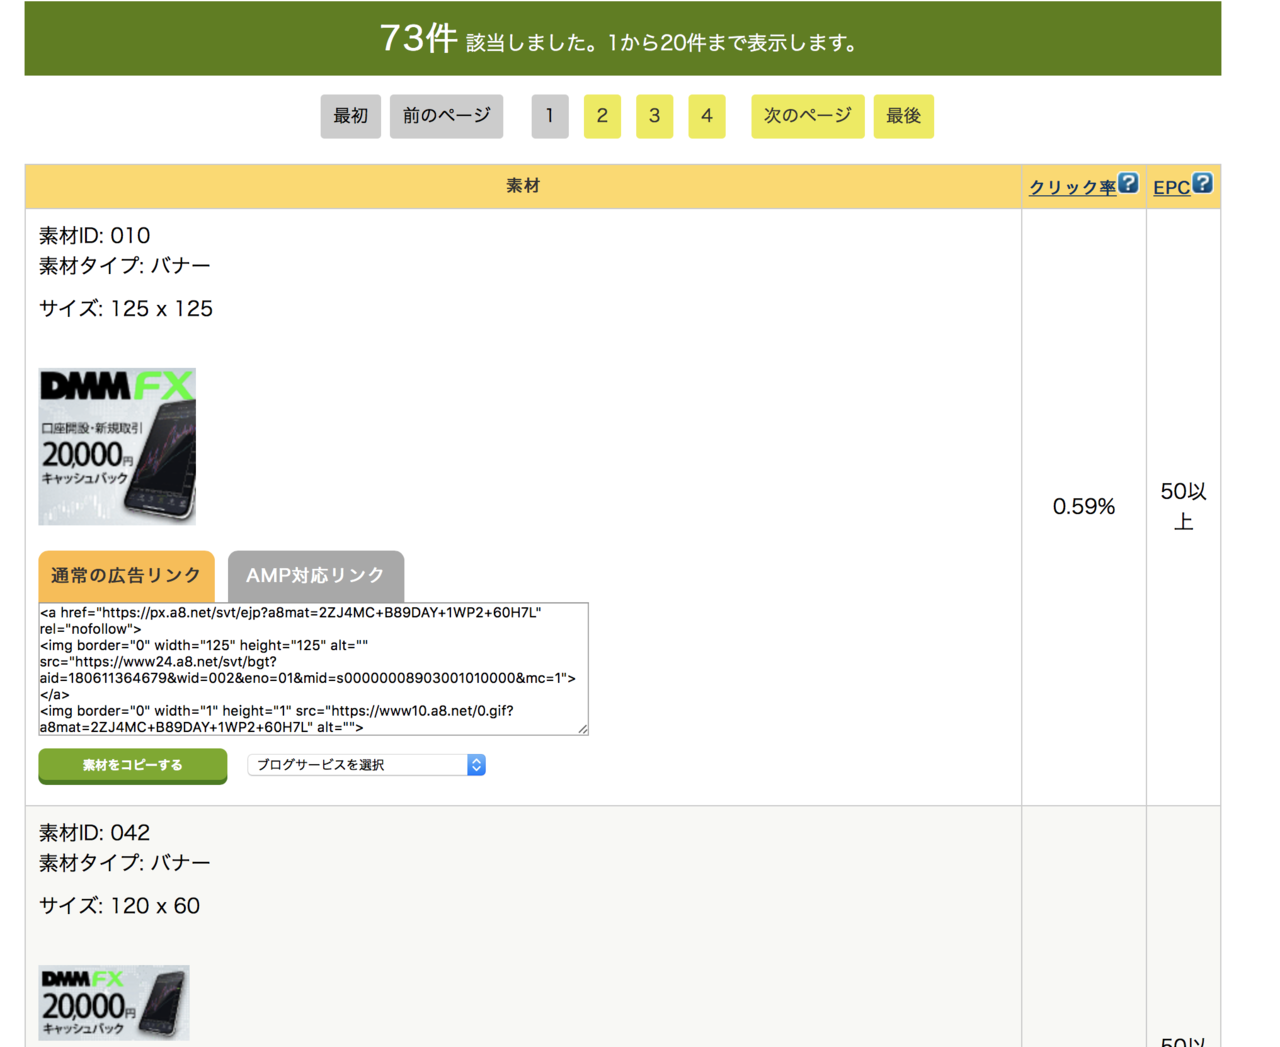Go to 前のページ

pyautogui.click(x=446, y=116)
